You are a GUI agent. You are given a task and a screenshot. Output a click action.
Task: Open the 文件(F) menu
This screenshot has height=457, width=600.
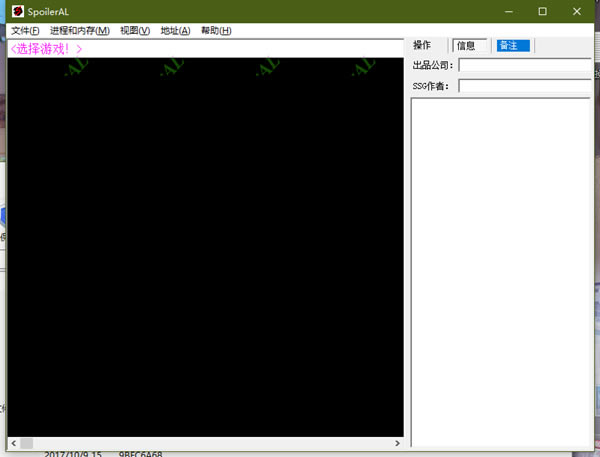pyautogui.click(x=25, y=31)
